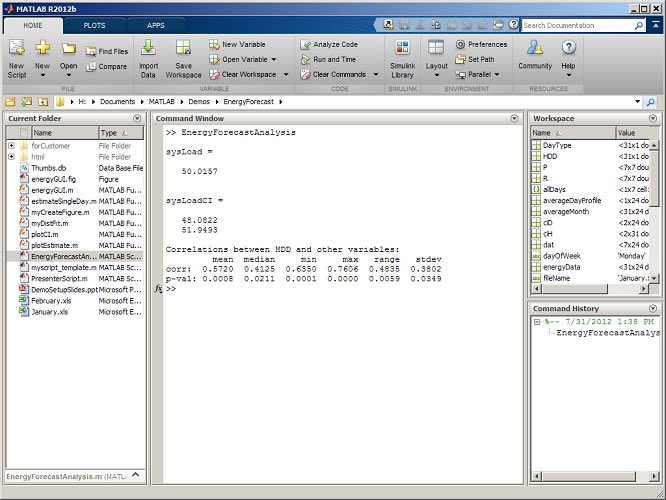Open the address bar path history dropdown
This screenshot has height=500, width=666.
pyautogui.click(x=638, y=102)
